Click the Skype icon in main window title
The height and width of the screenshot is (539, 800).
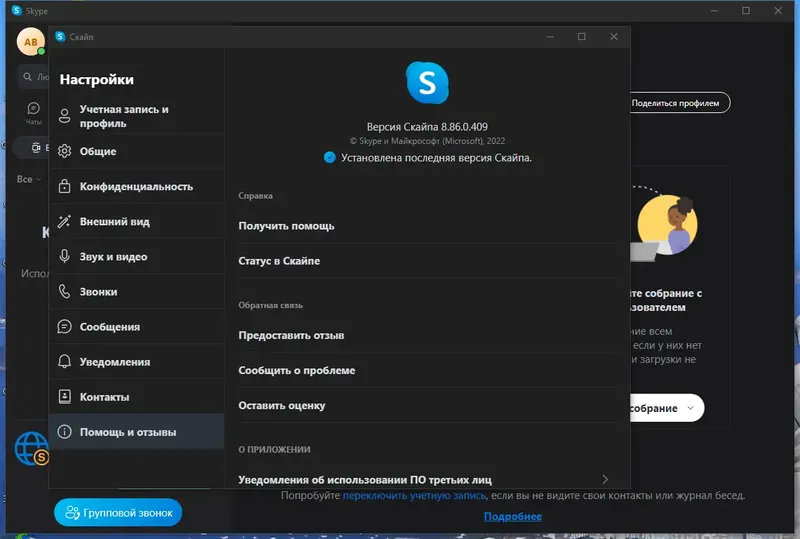(x=17, y=10)
